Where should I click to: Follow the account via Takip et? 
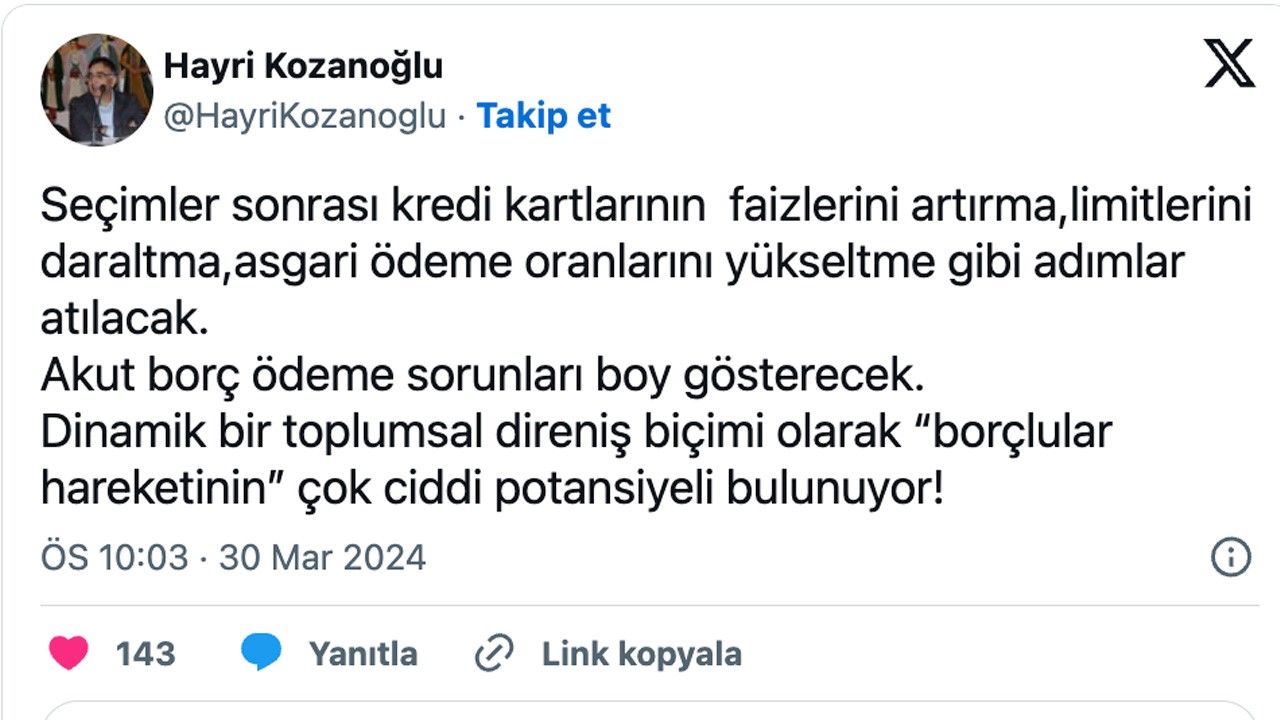(x=543, y=116)
